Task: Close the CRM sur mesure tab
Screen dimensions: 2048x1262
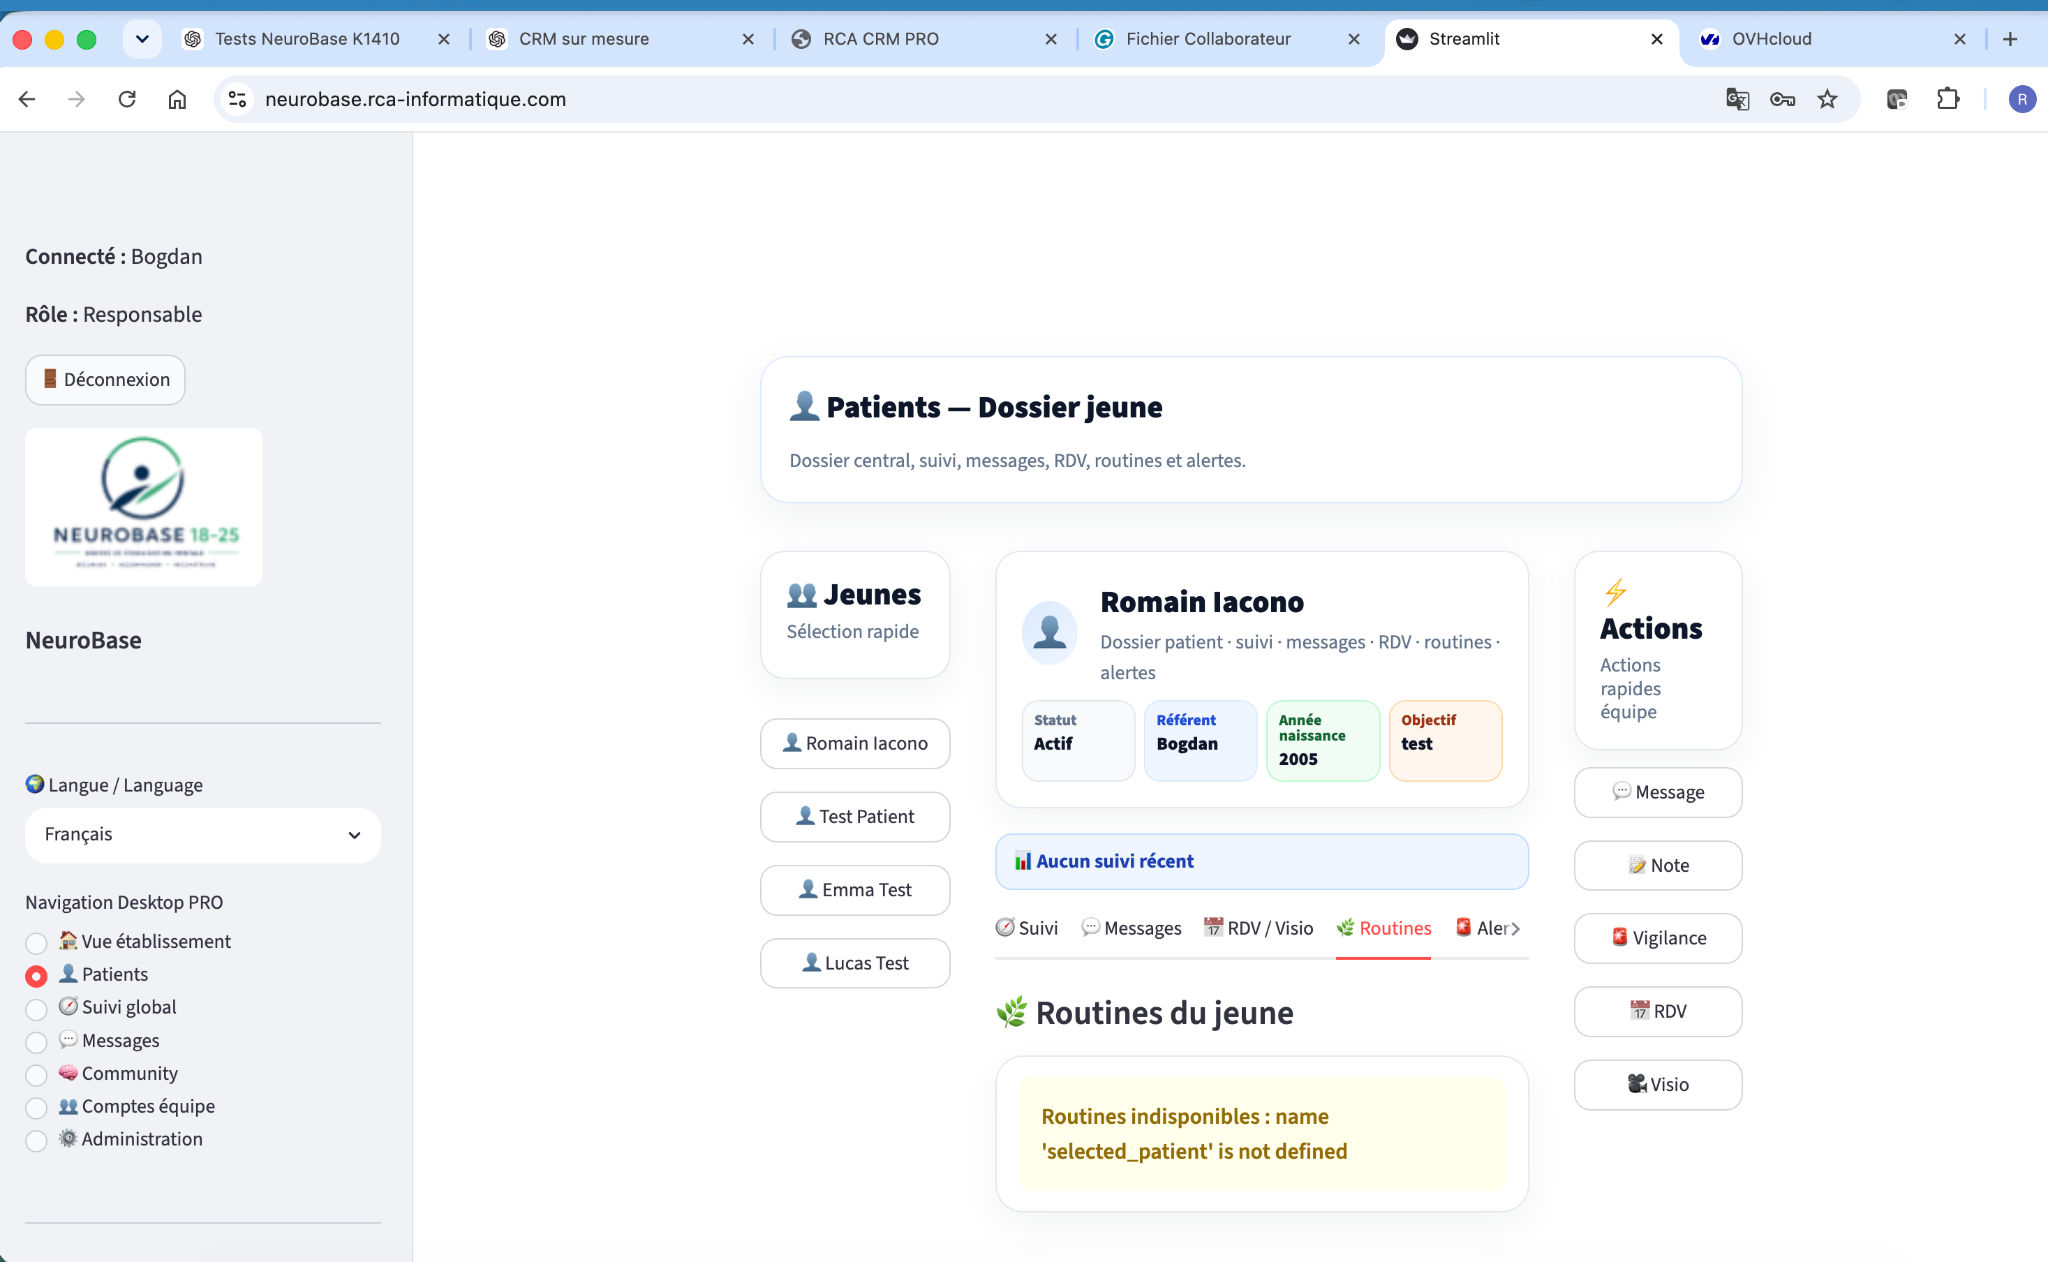Action: tap(748, 39)
